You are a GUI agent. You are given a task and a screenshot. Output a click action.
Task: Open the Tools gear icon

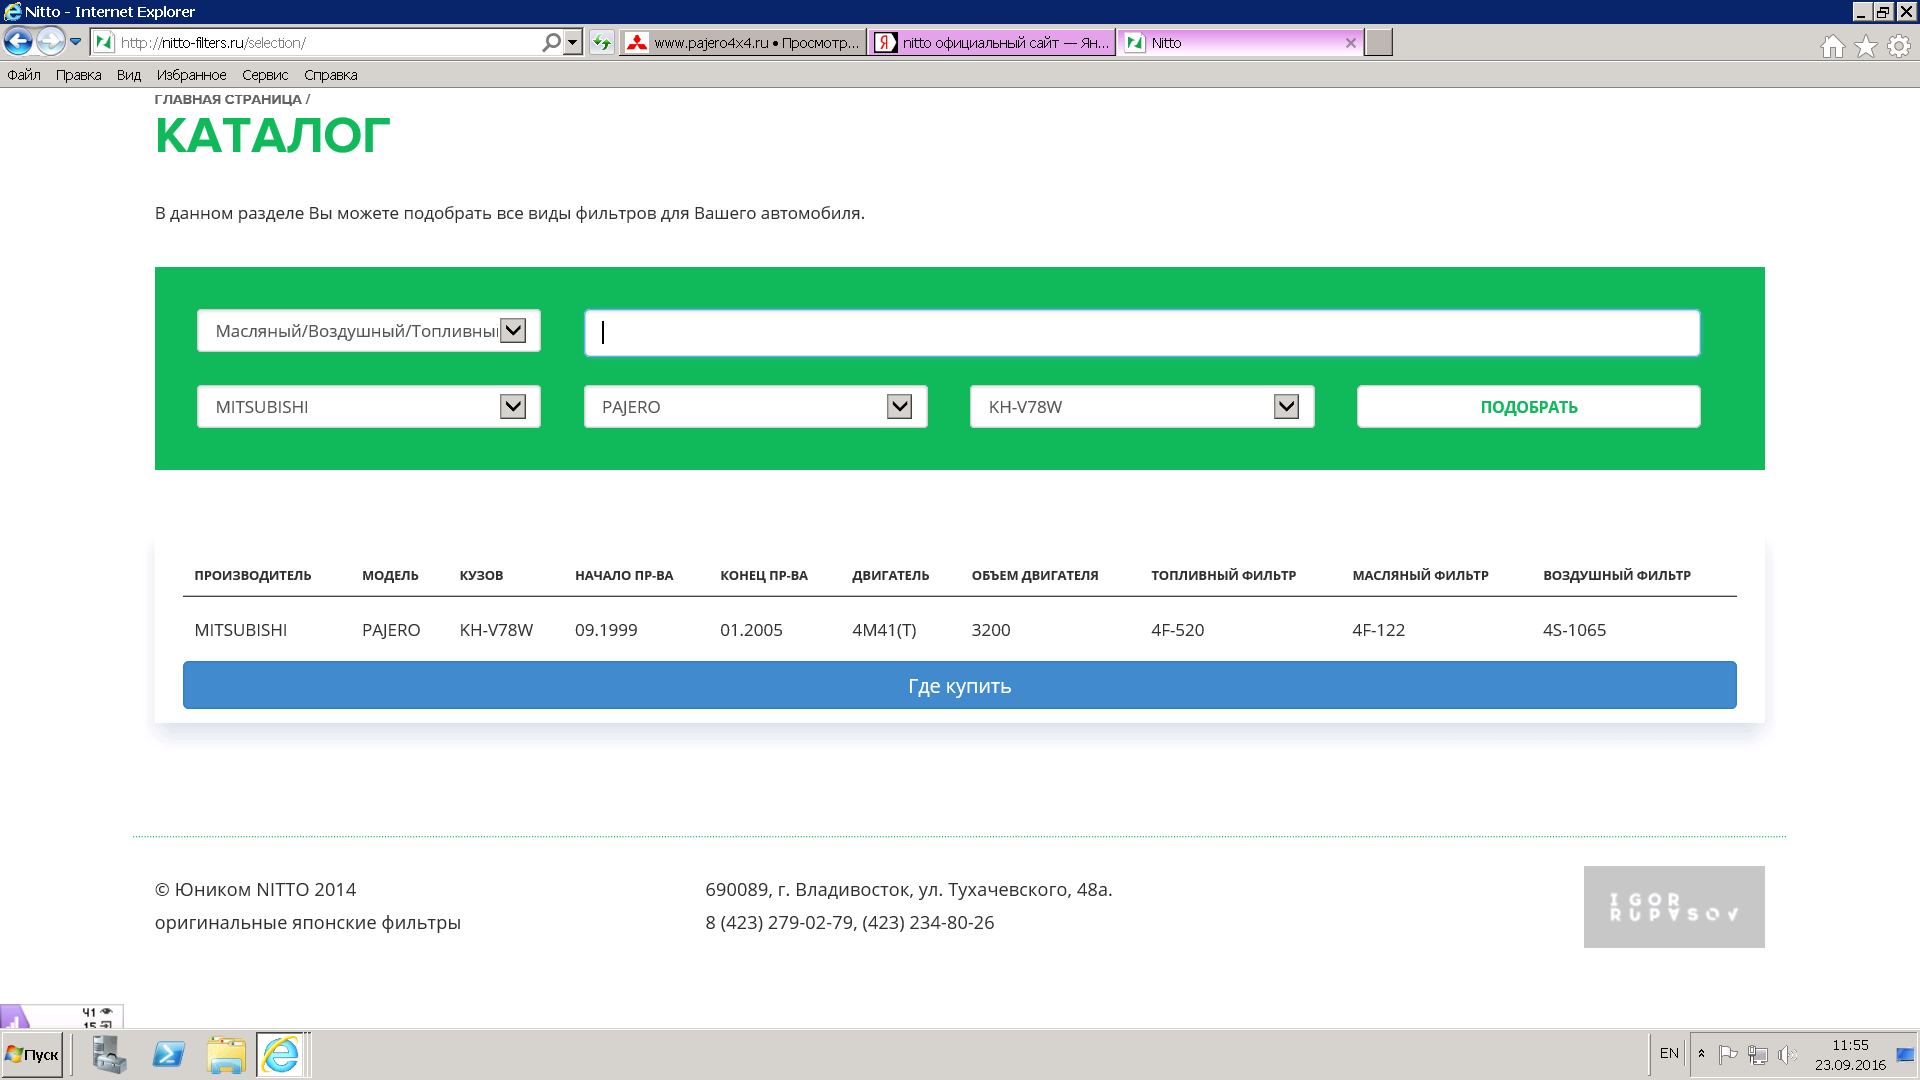[1898, 46]
